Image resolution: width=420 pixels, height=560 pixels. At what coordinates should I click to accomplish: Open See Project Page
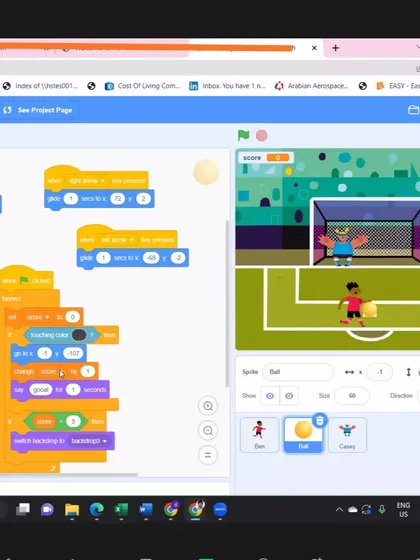pyautogui.click(x=38, y=110)
